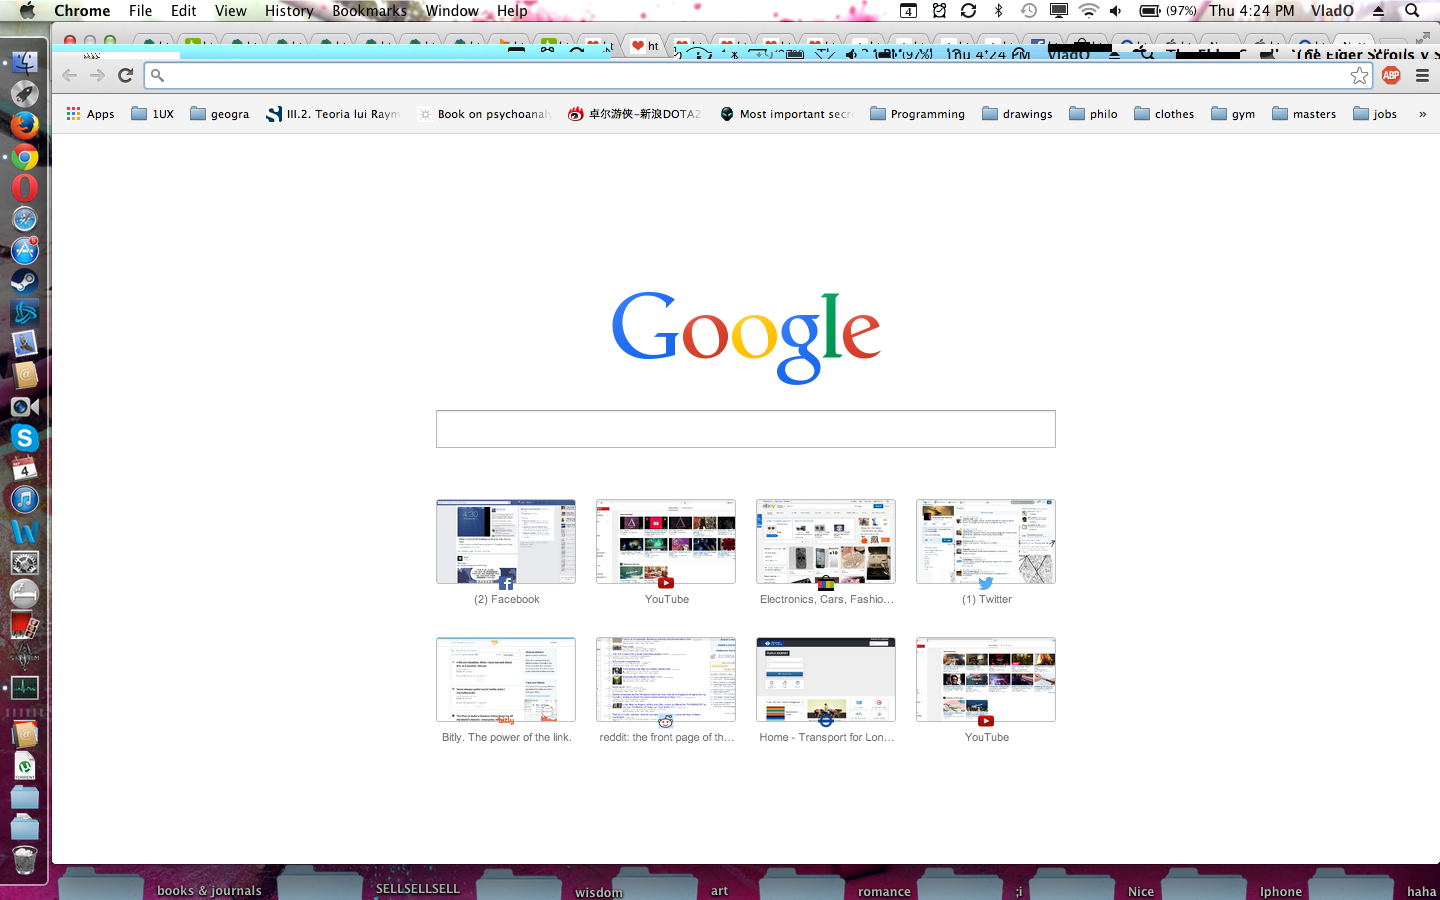Open uTorrent from the dock

click(x=24, y=766)
